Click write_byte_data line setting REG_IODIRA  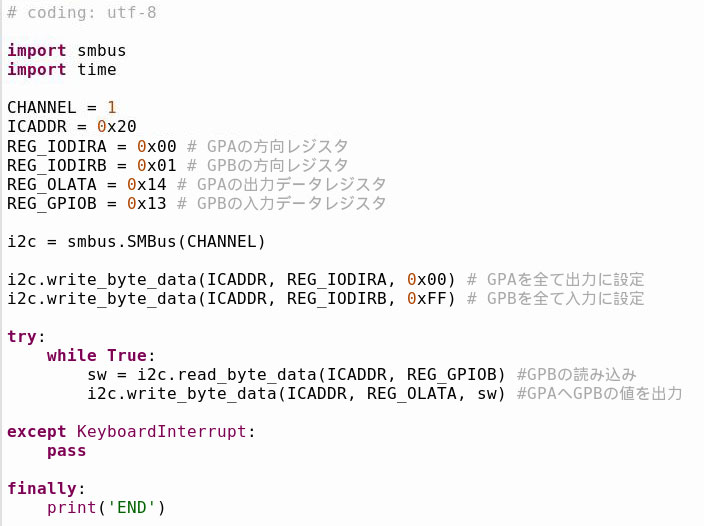(231, 280)
